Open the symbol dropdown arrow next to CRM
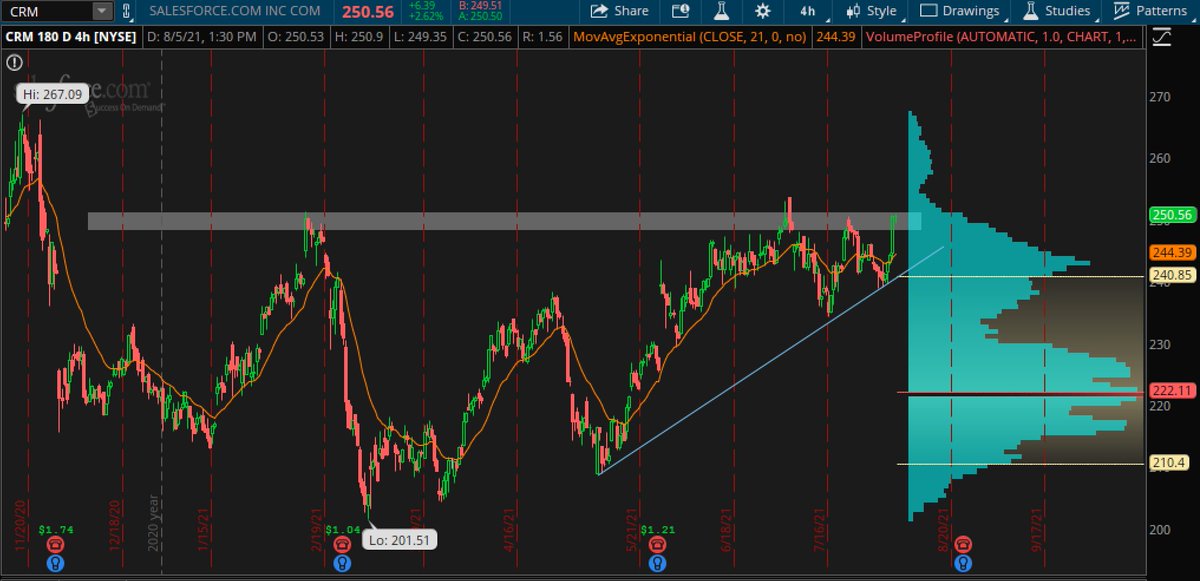 point(103,11)
